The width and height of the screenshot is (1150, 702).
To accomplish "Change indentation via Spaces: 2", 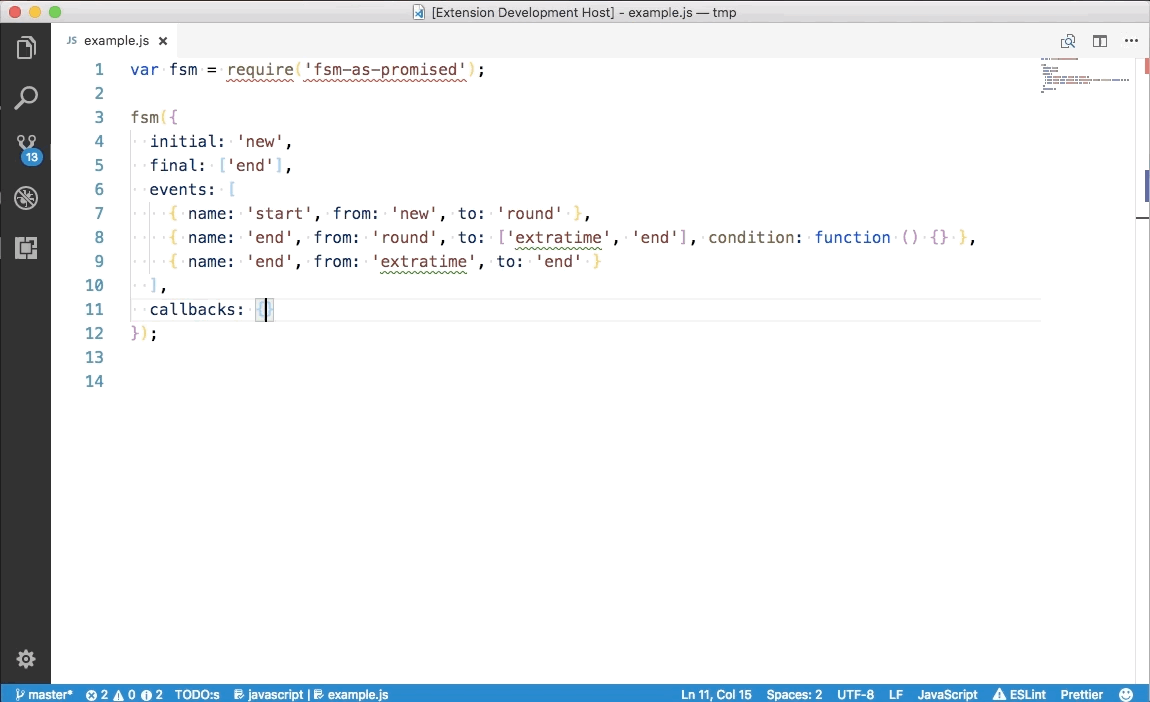I will 794,694.
